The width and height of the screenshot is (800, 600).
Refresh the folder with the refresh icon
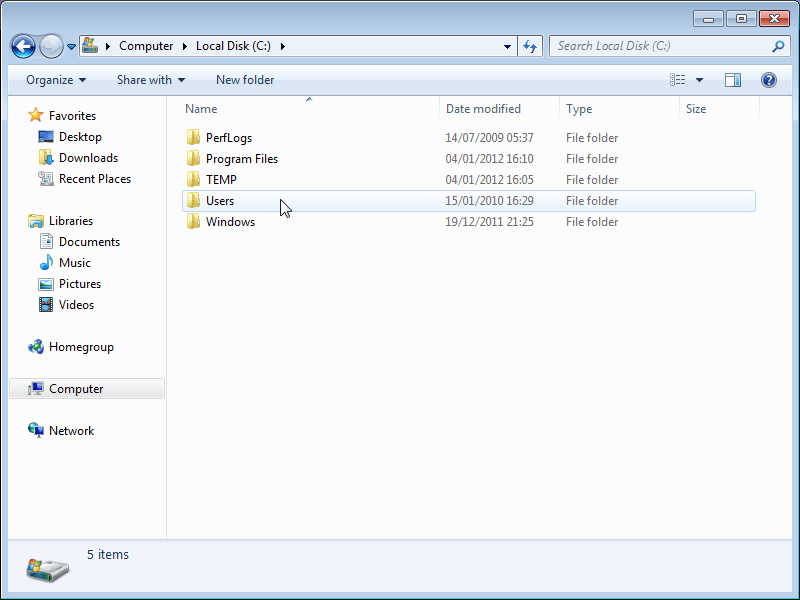tap(530, 46)
